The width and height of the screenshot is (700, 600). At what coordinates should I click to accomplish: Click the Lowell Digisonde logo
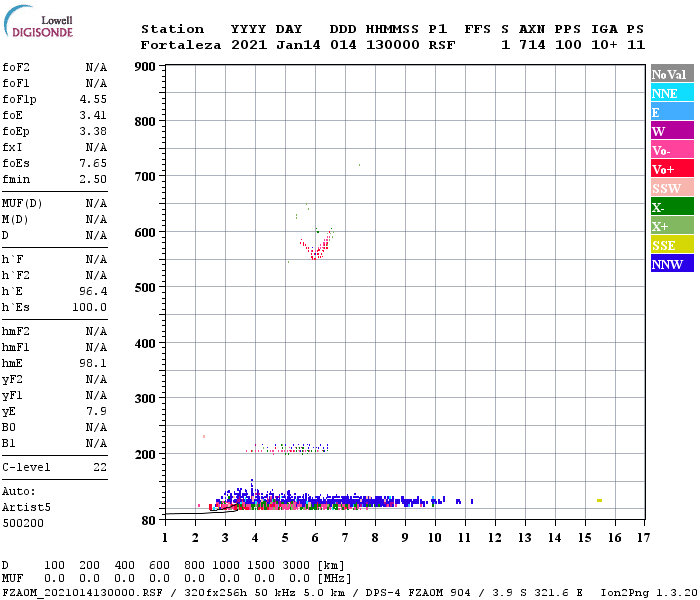tap(38, 21)
